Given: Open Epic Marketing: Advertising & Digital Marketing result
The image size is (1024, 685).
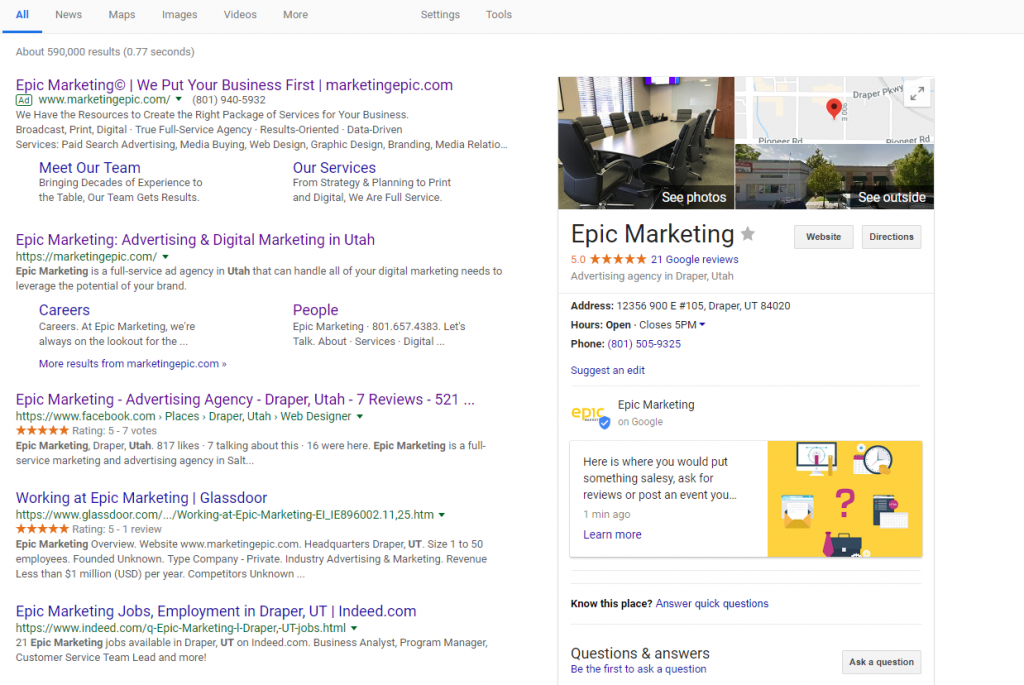Looking at the screenshot, I should click(x=195, y=240).
